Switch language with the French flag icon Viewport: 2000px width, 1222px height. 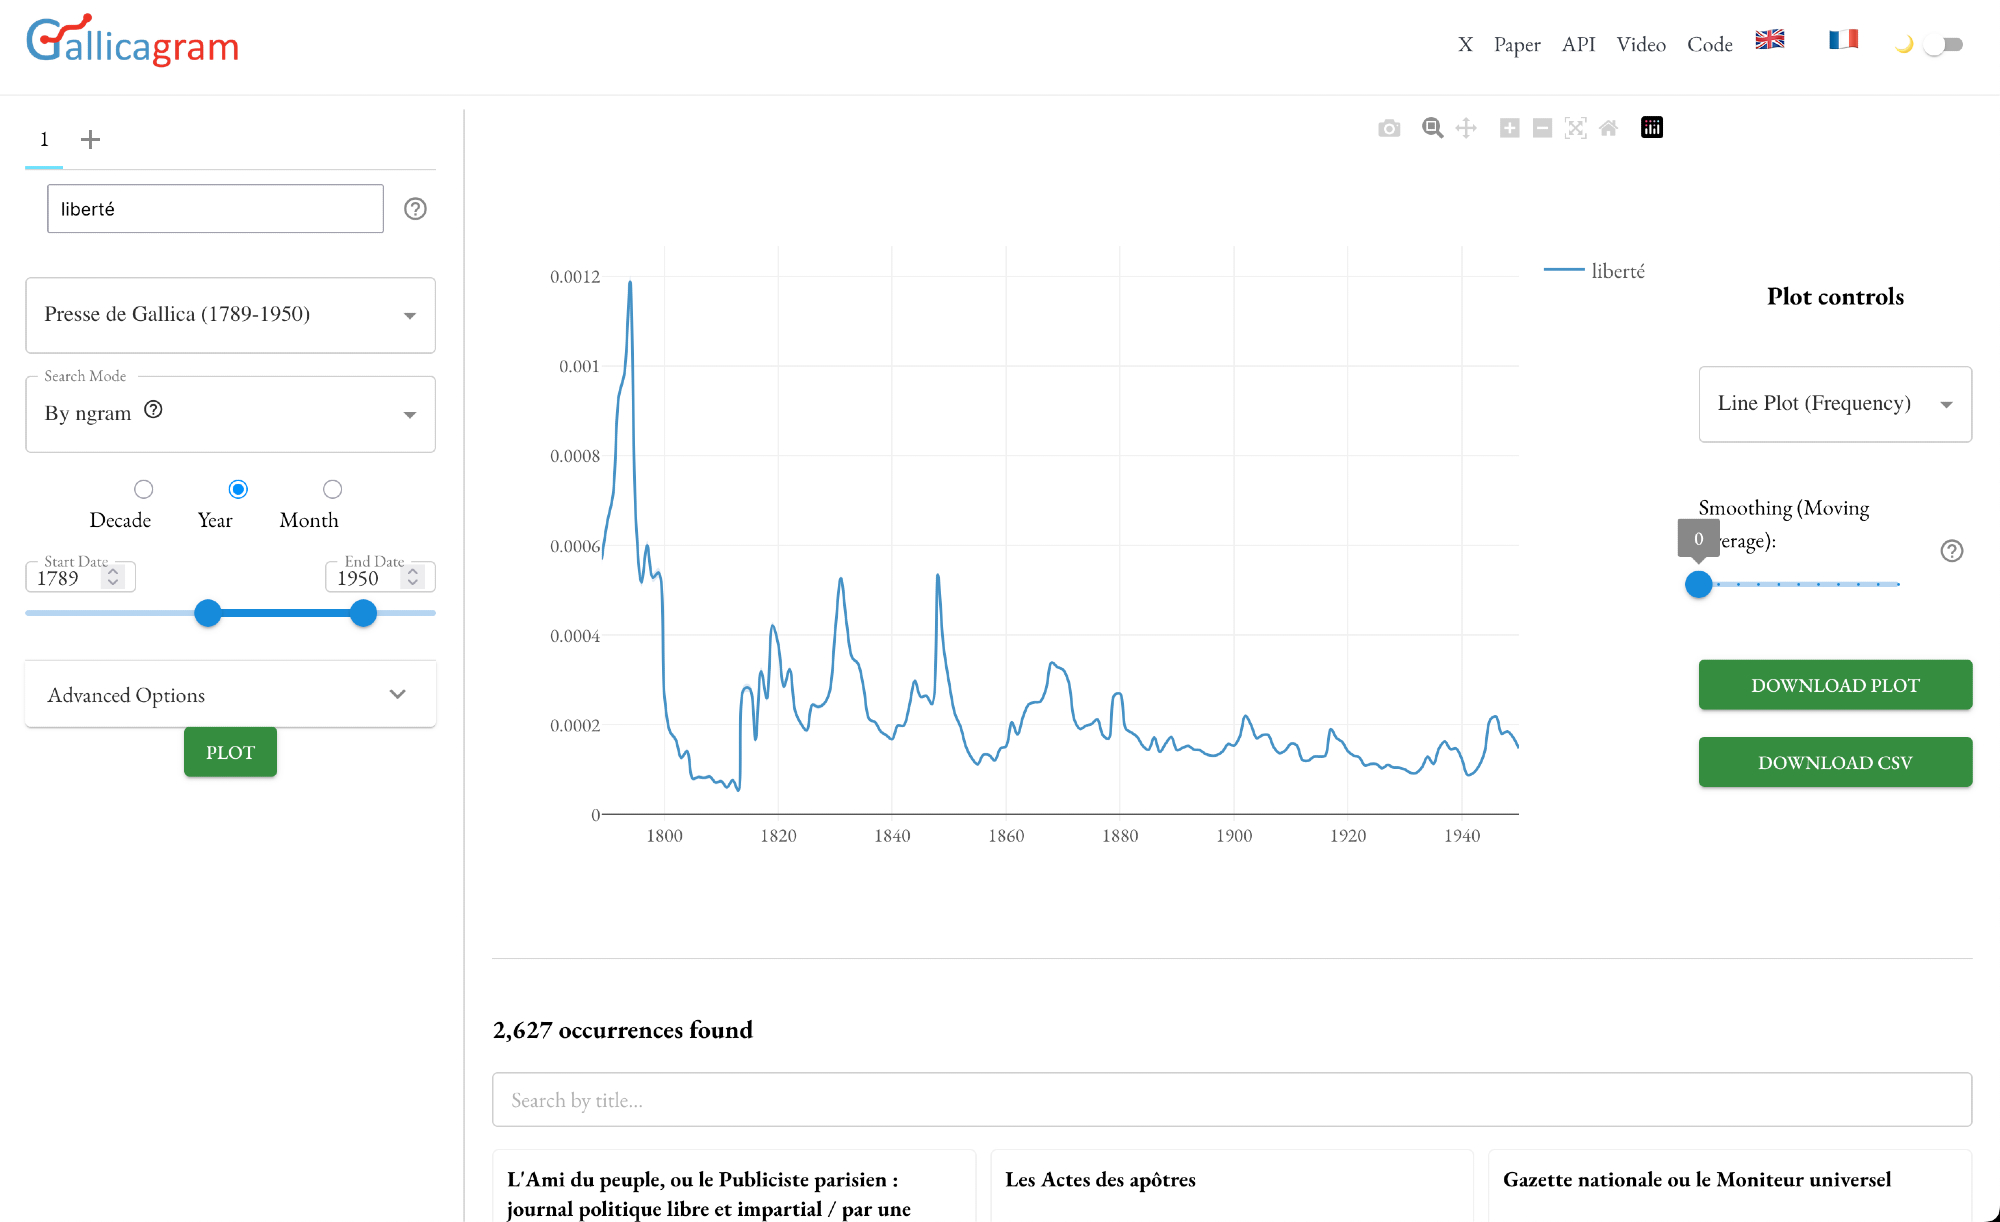(x=1843, y=40)
